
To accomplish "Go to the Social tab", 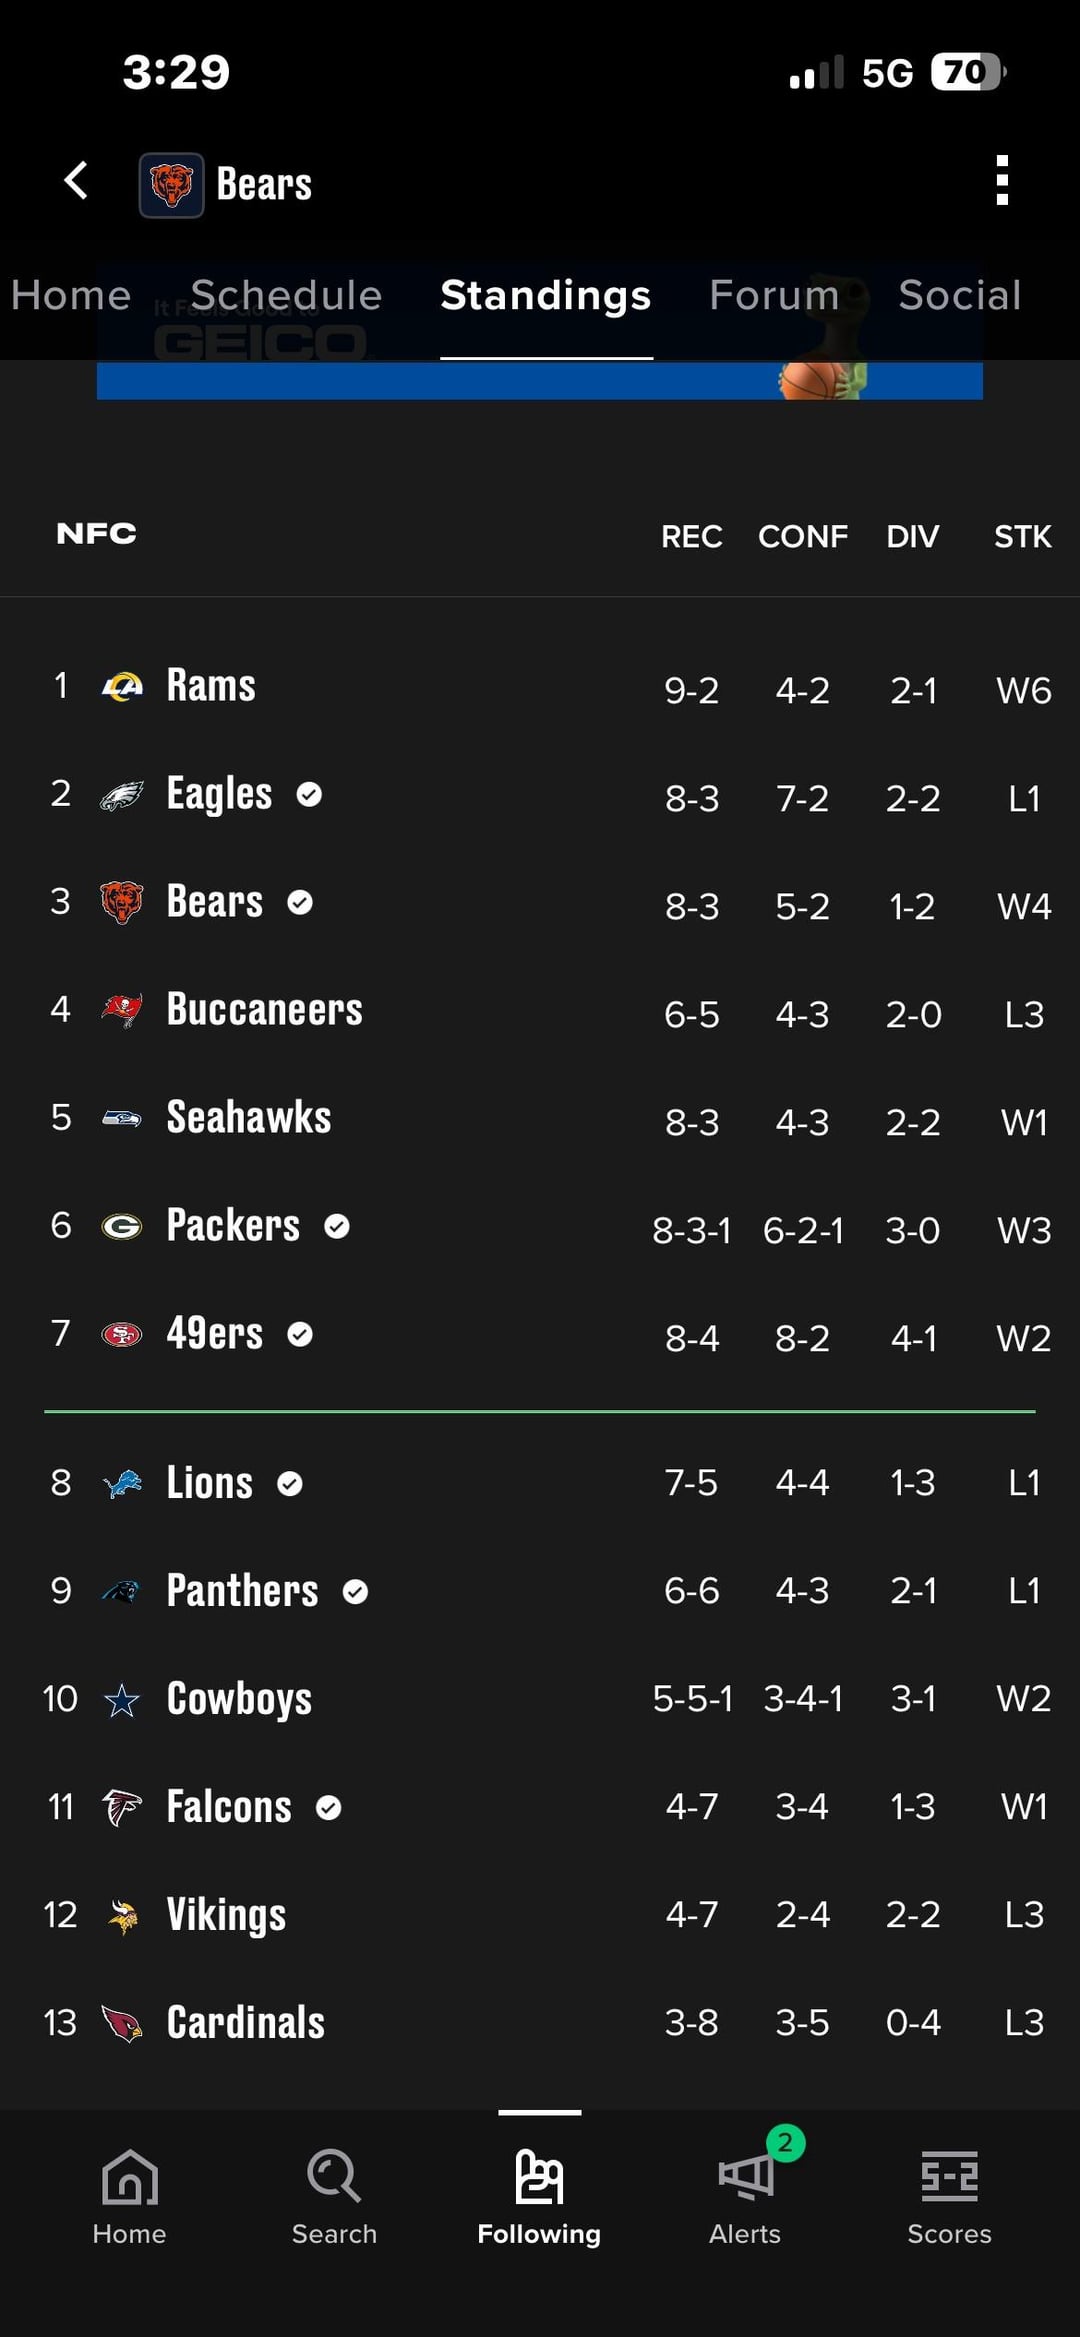I will [959, 295].
